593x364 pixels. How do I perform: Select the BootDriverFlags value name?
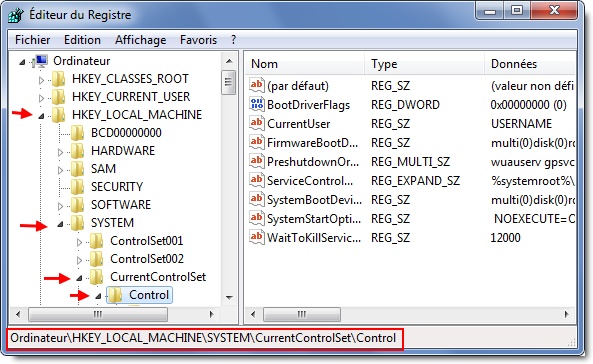308,105
